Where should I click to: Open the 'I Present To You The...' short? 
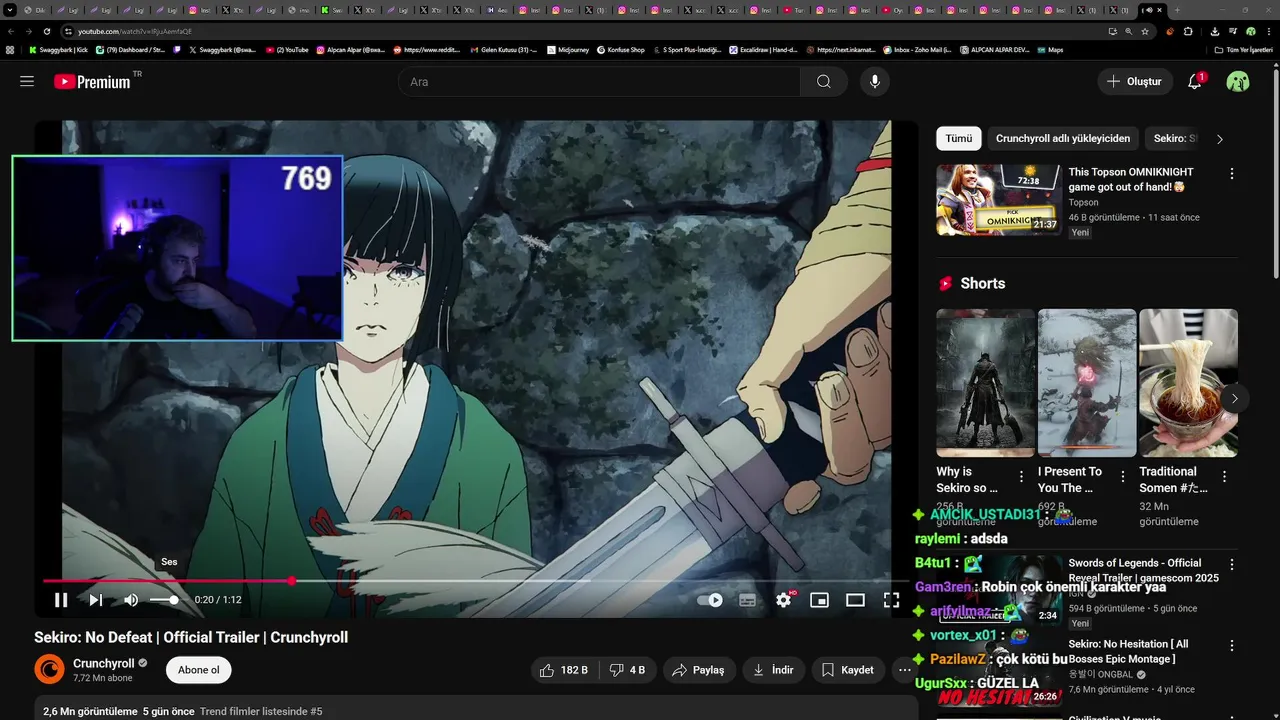(1087, 383)
